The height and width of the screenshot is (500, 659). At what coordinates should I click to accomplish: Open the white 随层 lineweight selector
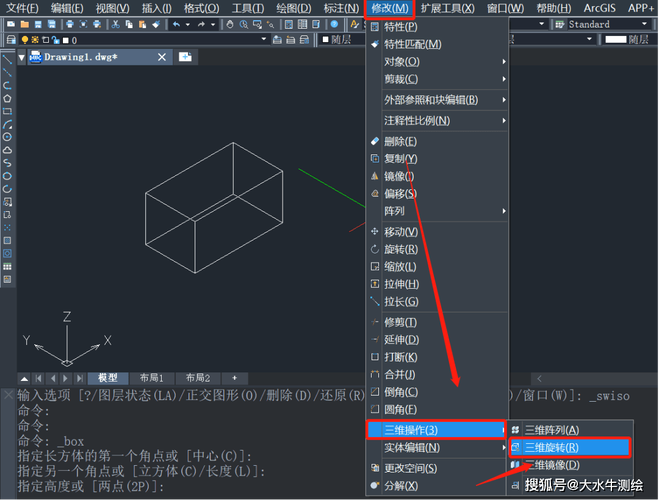tap(628, 40)
